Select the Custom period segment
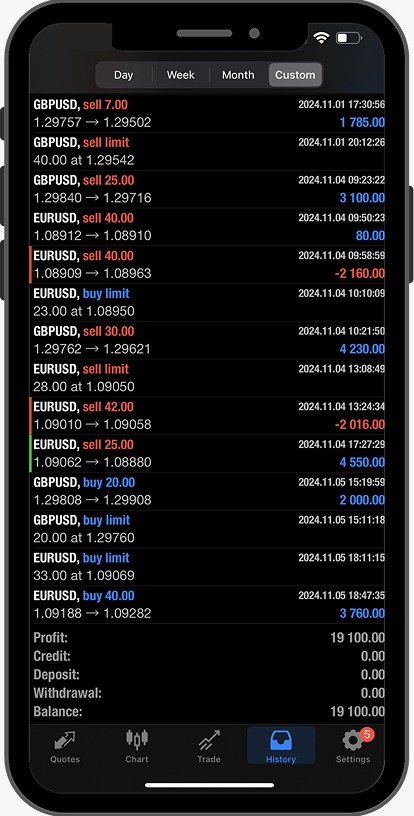Screen dimensions: 414x816 coord(295,75)
